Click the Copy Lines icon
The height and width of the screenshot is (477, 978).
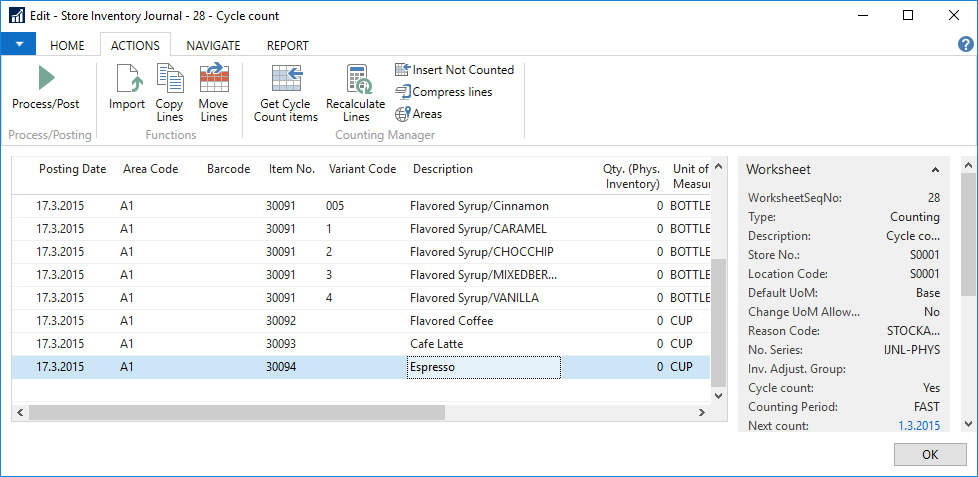coord(170,79)
